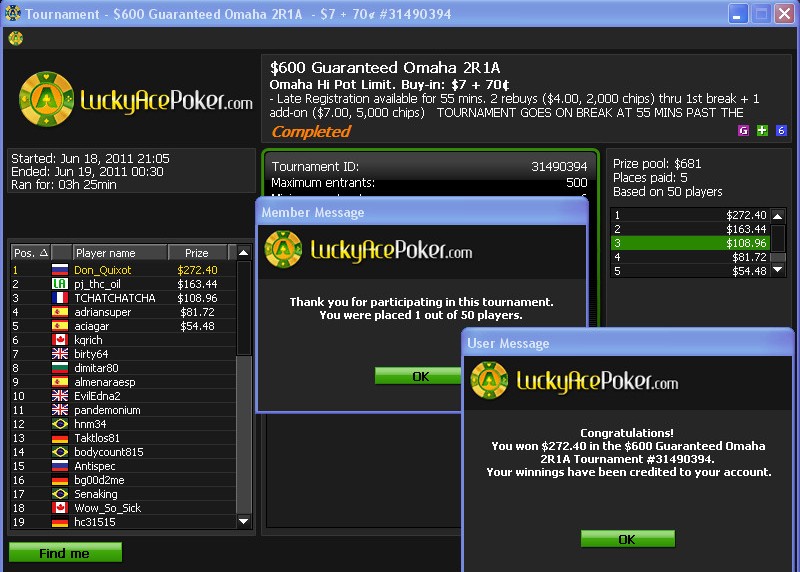
Task: Click the flag column header in the player list
Action: coord(61,253)
